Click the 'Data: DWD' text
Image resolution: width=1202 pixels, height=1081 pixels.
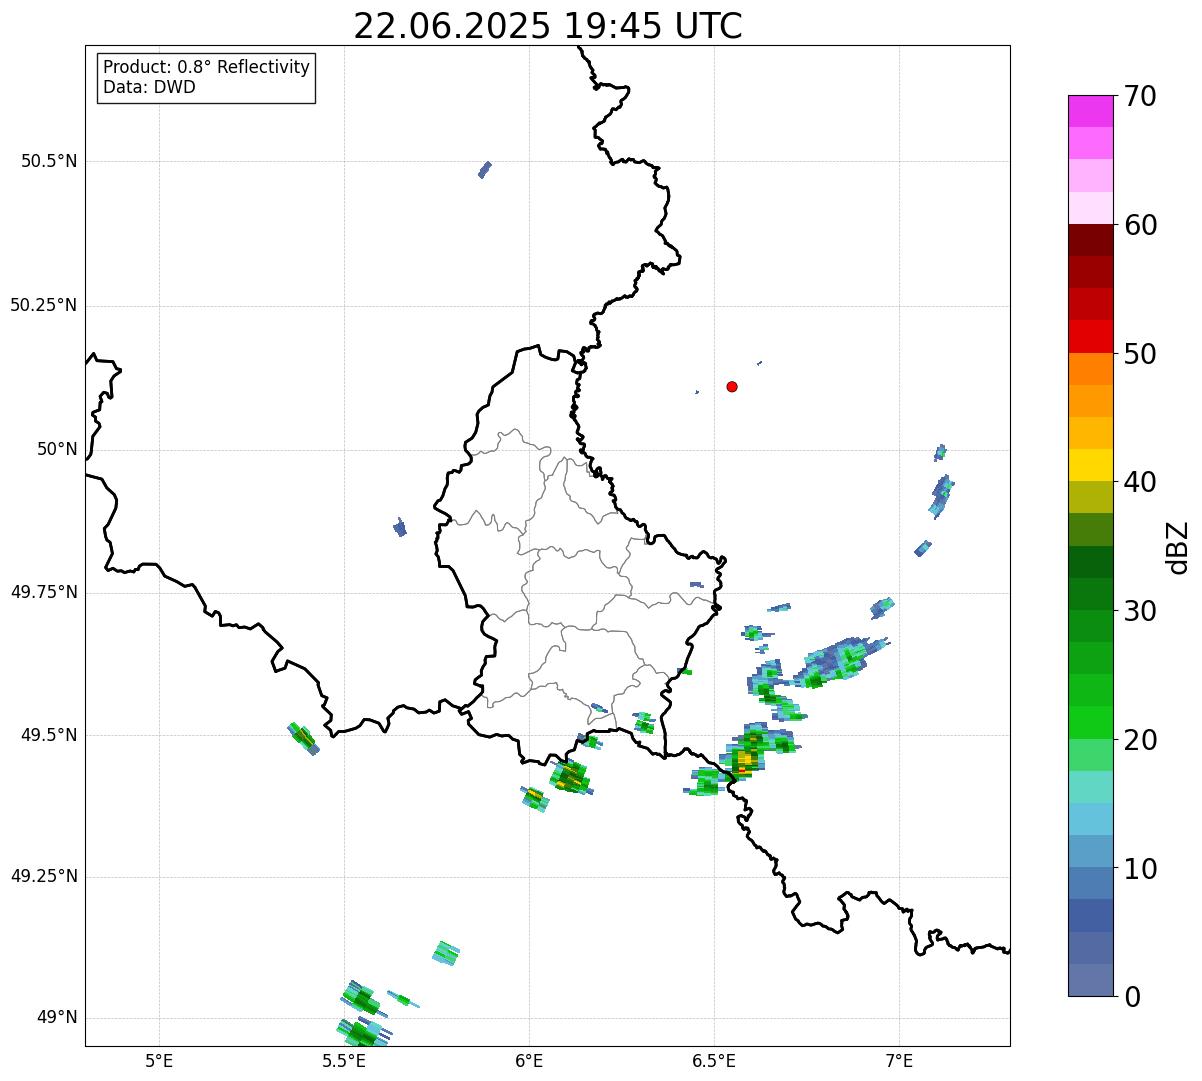pyautogui.click(x=149, y=87)
